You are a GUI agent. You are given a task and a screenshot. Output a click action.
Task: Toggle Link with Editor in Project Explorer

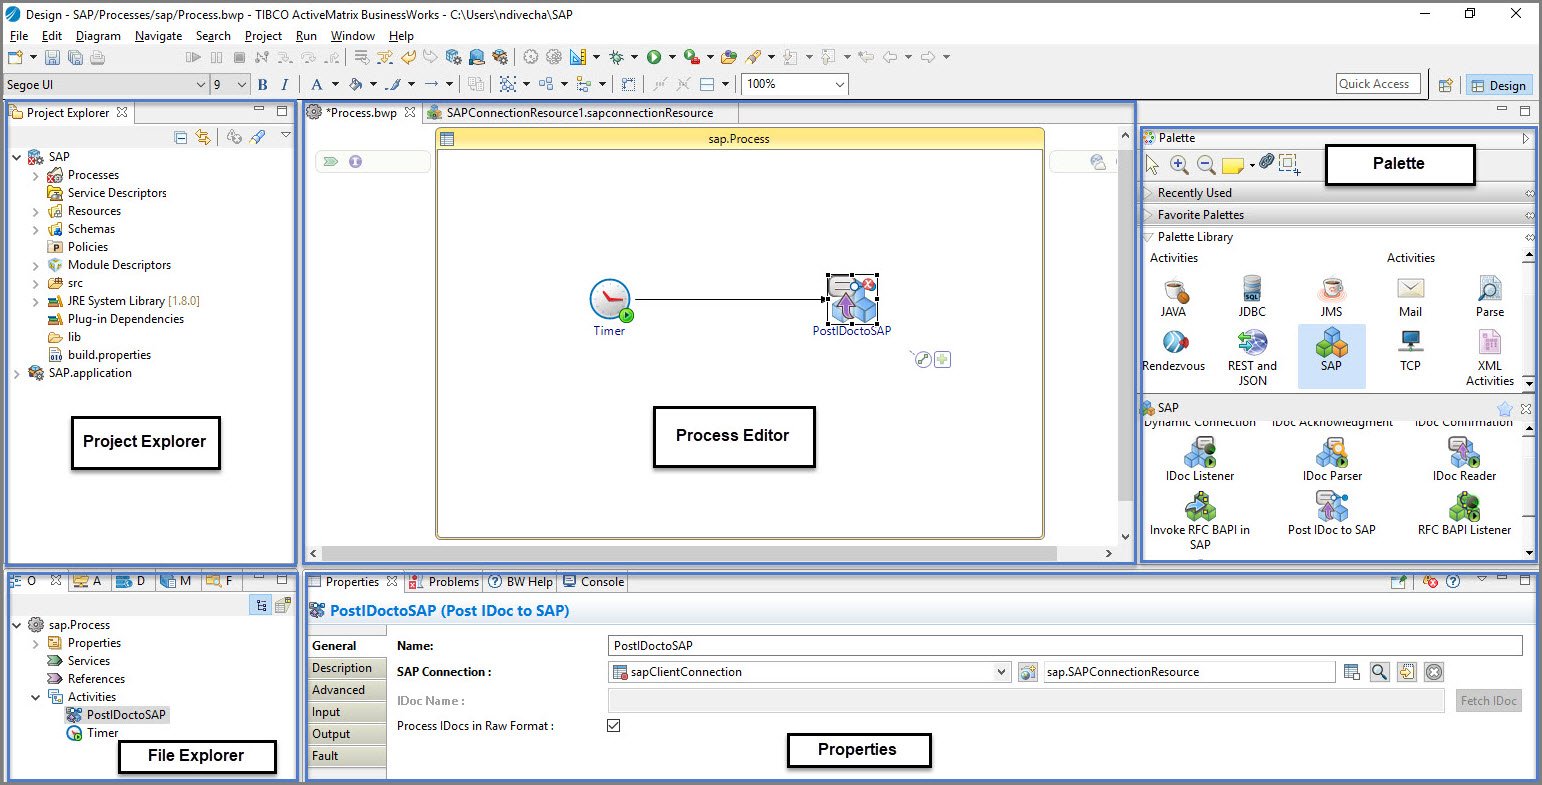(203, 137)
